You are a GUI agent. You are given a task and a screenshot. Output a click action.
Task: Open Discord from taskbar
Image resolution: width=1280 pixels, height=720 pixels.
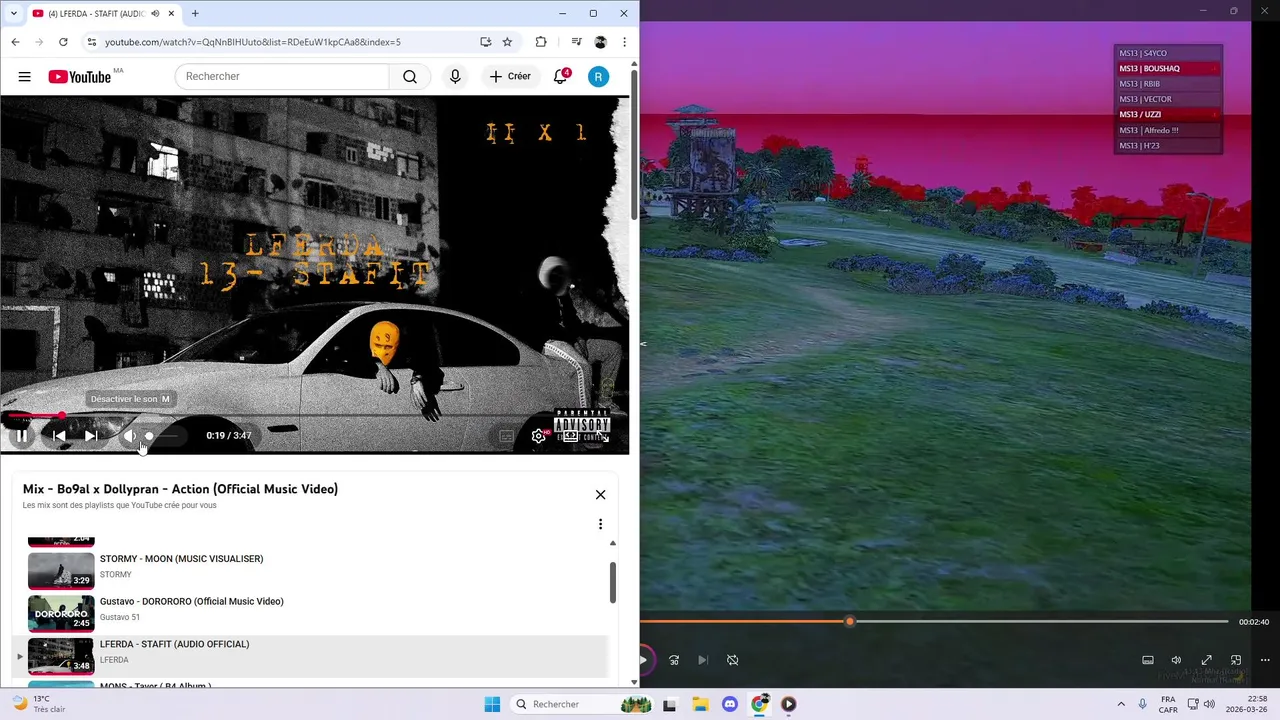click(730, 704)
